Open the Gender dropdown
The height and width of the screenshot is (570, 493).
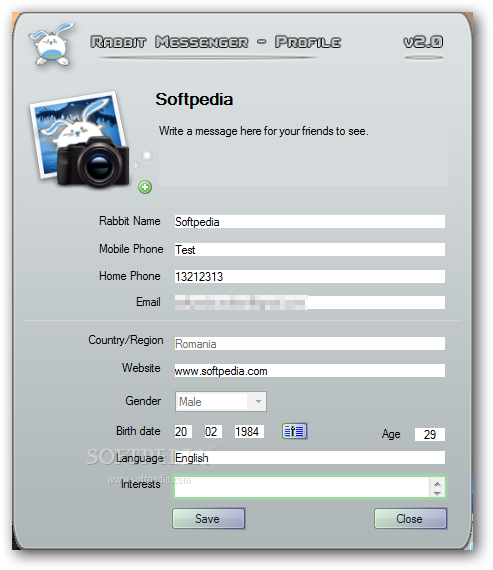[x=221, y=402]
